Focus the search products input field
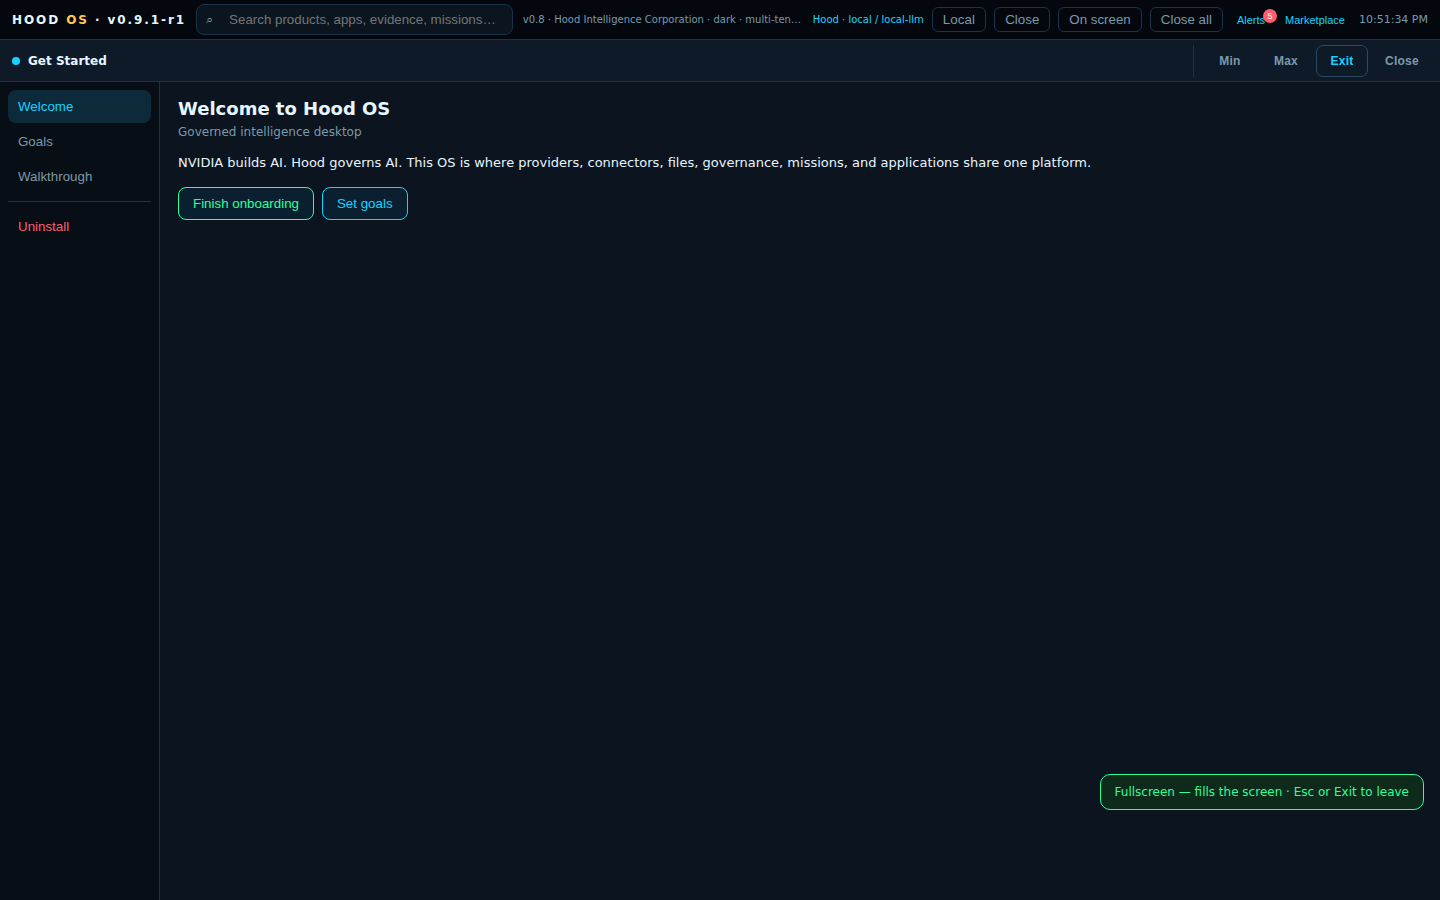Image resolution: width=1440 pixels, height=900 pixels. tap(355, 20)
